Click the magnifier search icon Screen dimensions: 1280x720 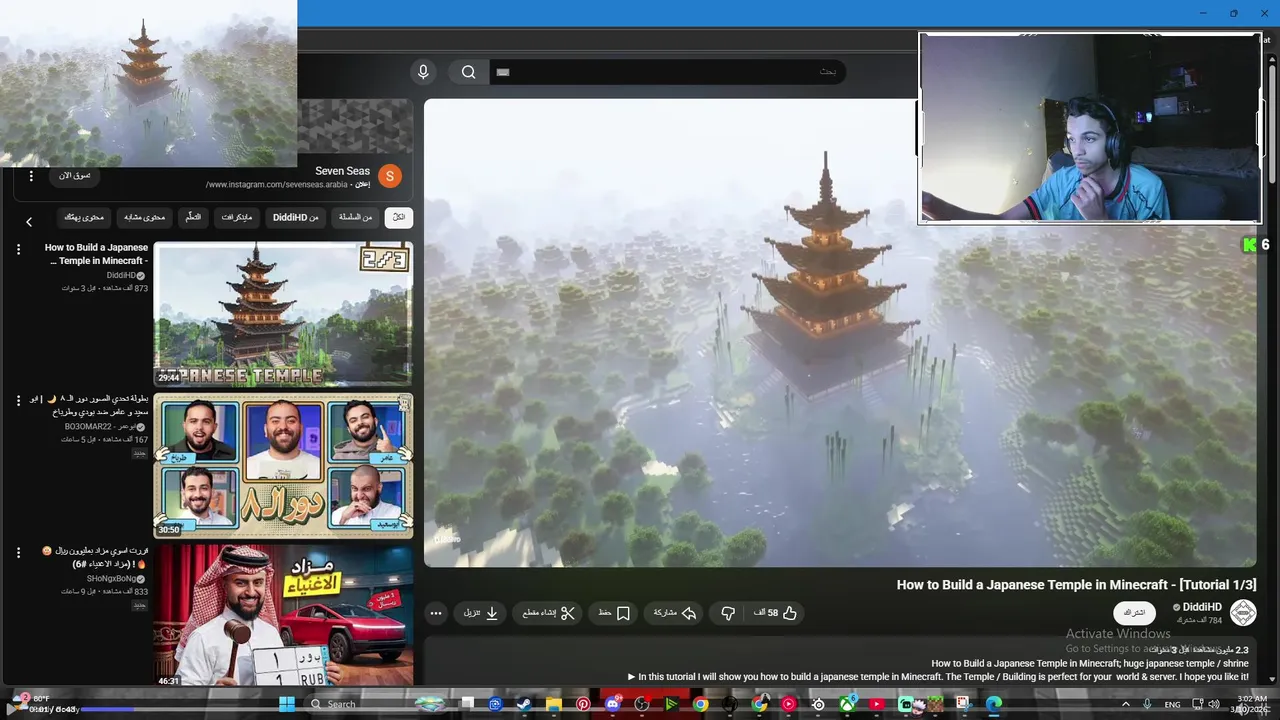click(x=468, y=71)
